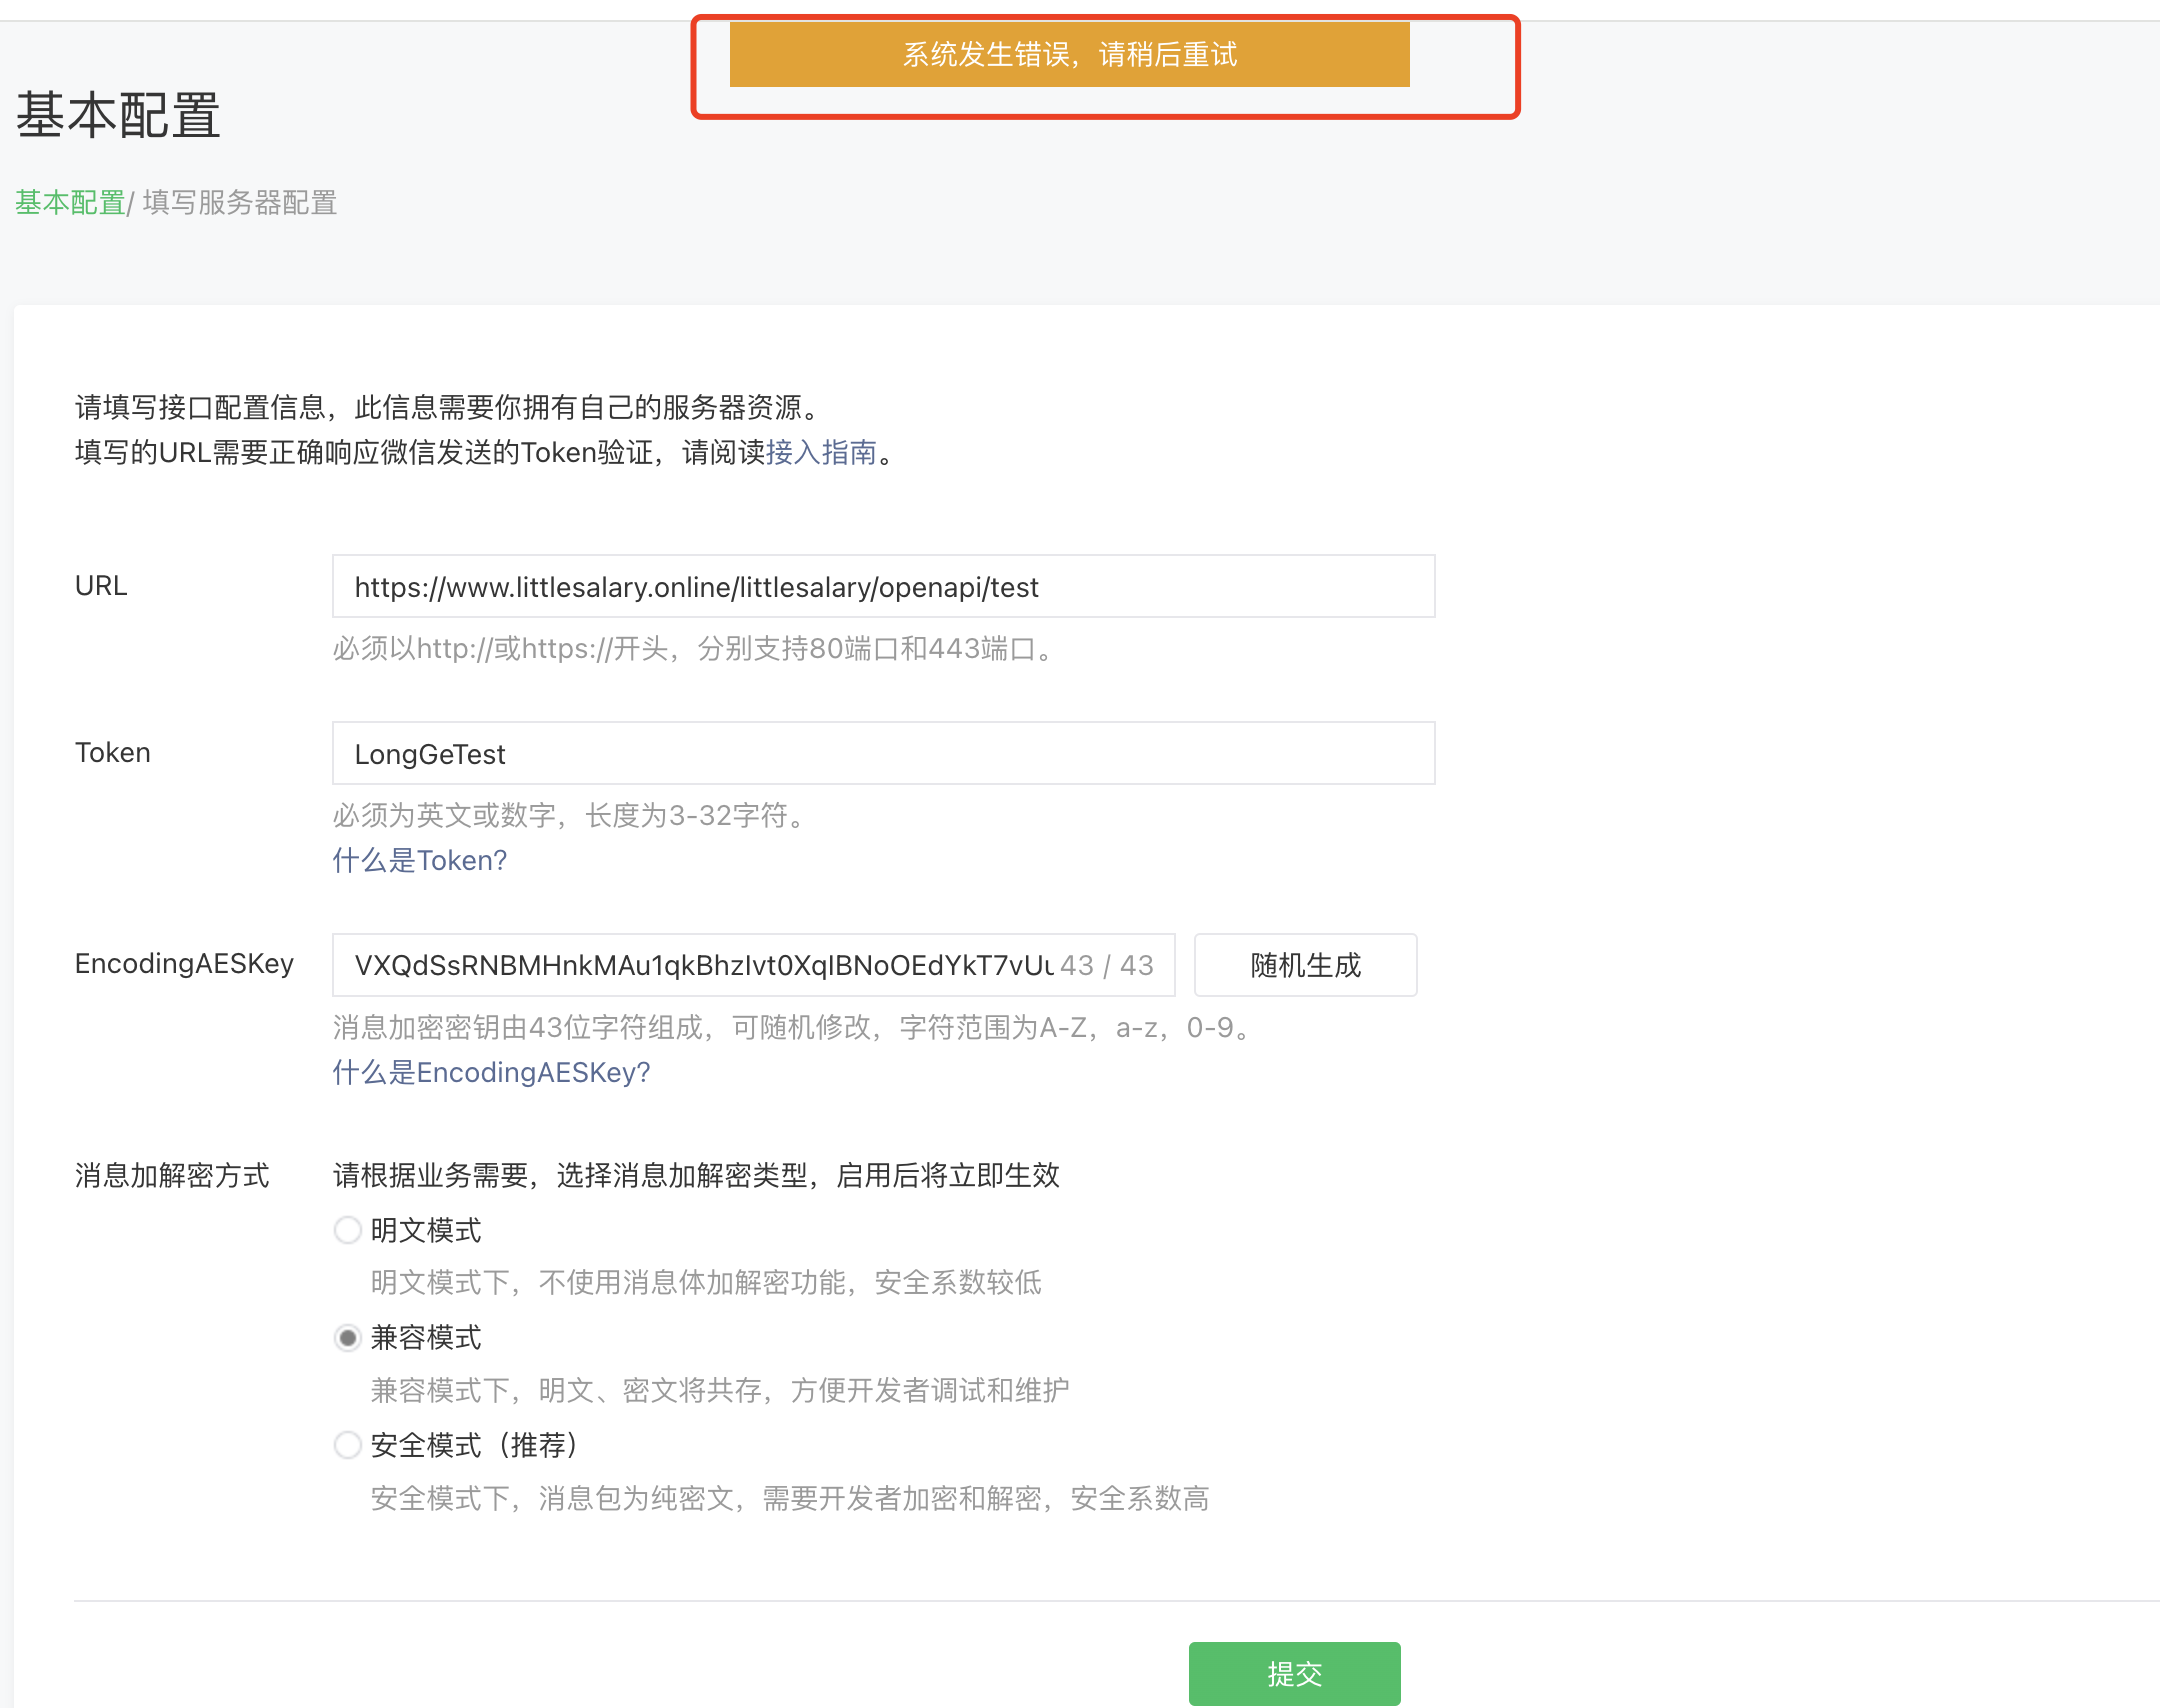Select the 安全模式（推荐） radio button
Image resolution: width=2160 pixels, height=1708 pixels.
pos(347,1445)
